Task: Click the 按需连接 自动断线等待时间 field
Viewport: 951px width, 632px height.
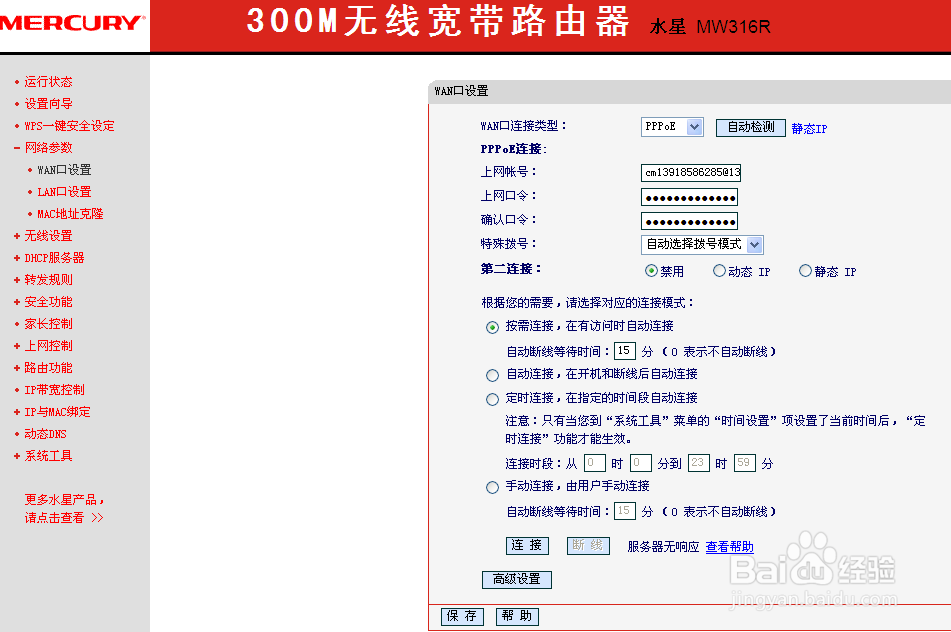Action: pyautogui.click(x=625, y=351)
